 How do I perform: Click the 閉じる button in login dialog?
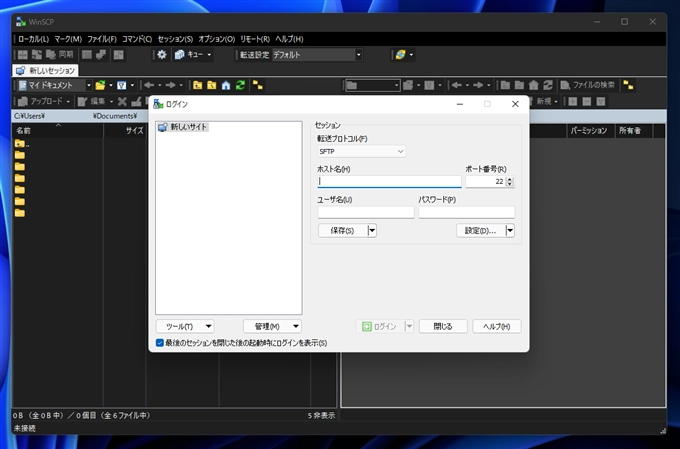442,326
